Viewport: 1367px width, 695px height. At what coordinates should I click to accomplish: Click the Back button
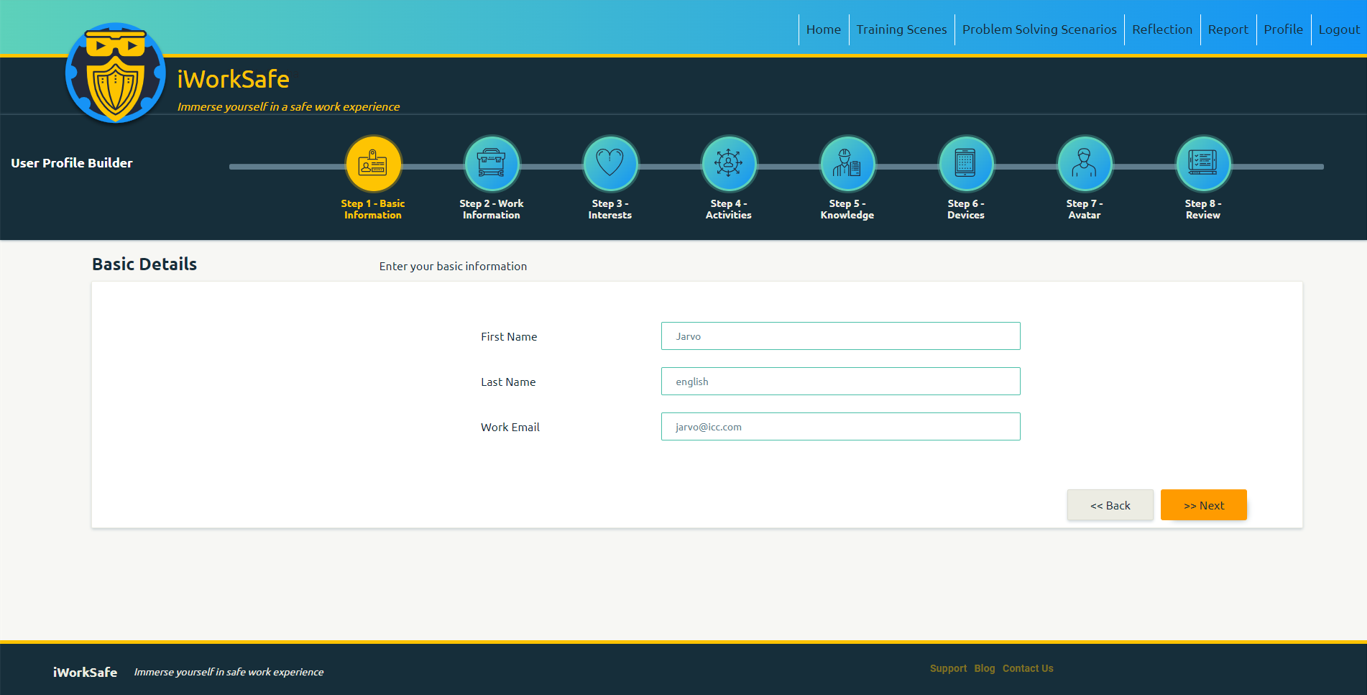(1110, 505)
